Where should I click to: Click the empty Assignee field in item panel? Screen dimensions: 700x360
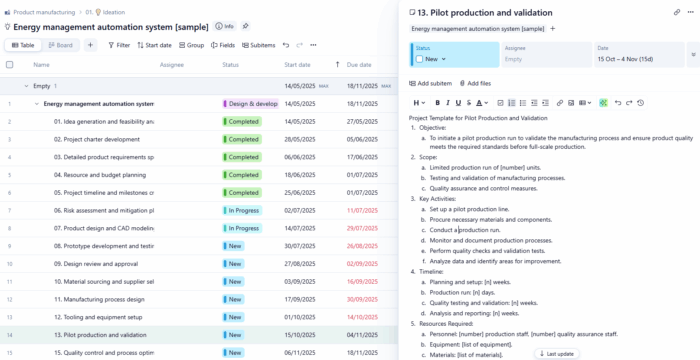(x=547, y=54)
